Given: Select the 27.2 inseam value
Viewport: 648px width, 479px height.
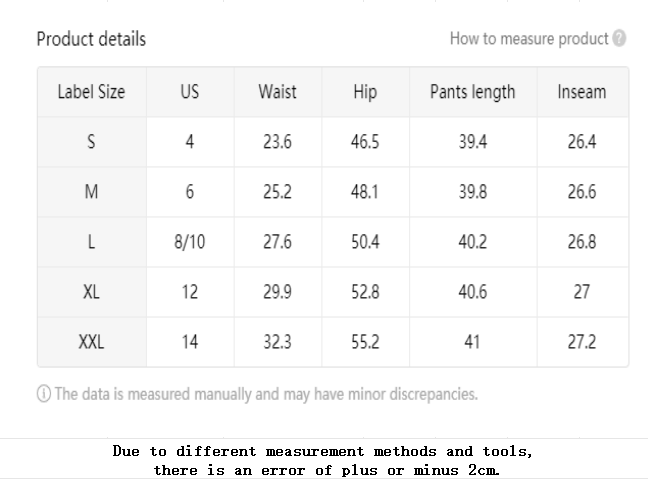Looking at the screenshot, I should tap(582, 342).
